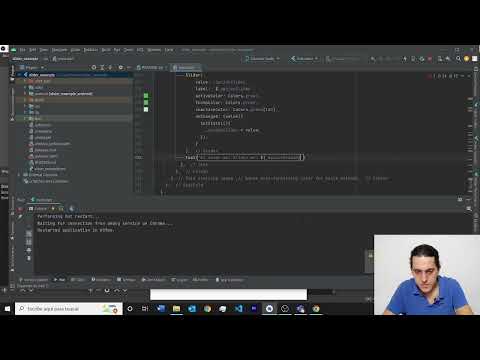Open Outlook from the taskbar
480x360 pixels.
tap(192, 309)
